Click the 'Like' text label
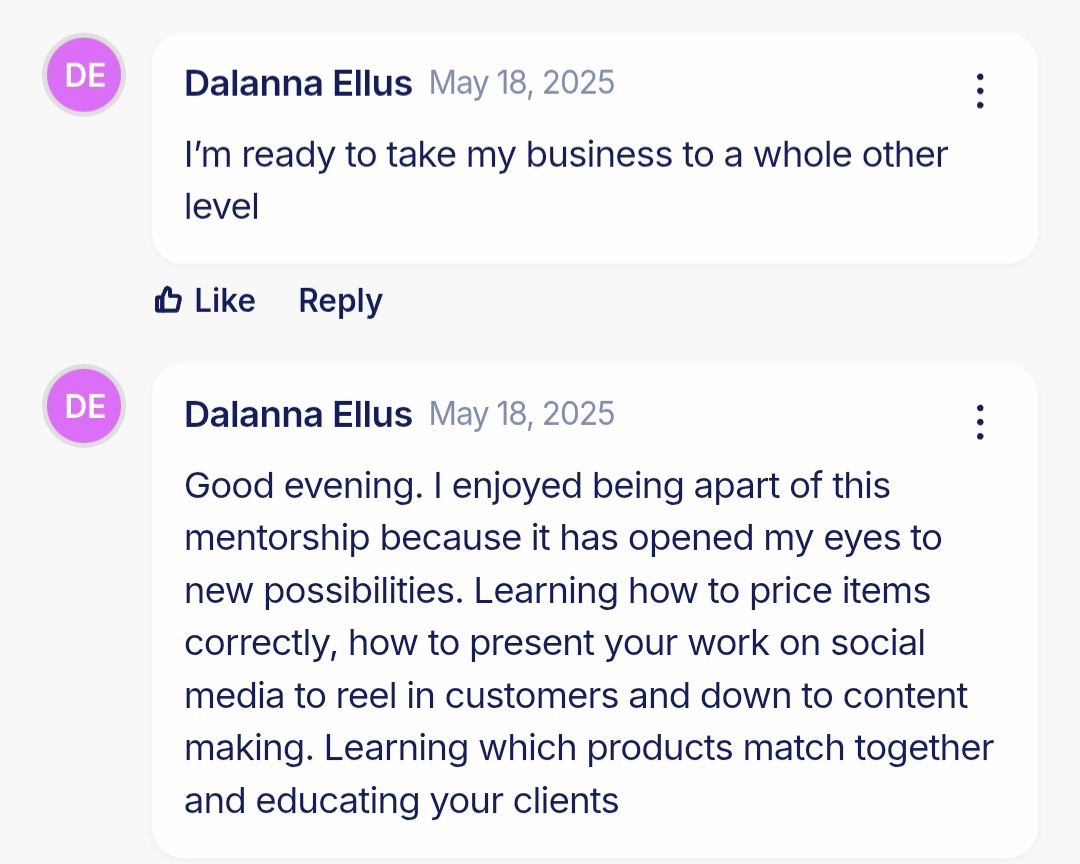The height and width of the screenshot is (864, 1080). coord(225,300)
